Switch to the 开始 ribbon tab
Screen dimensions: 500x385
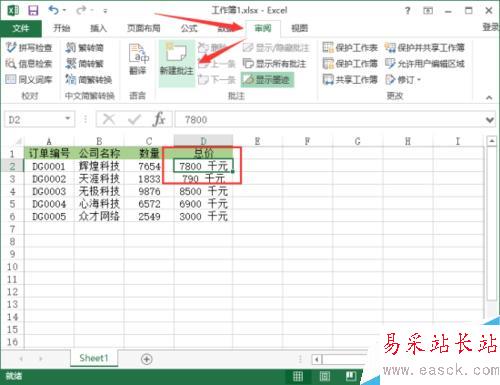(x=62, y=28)
